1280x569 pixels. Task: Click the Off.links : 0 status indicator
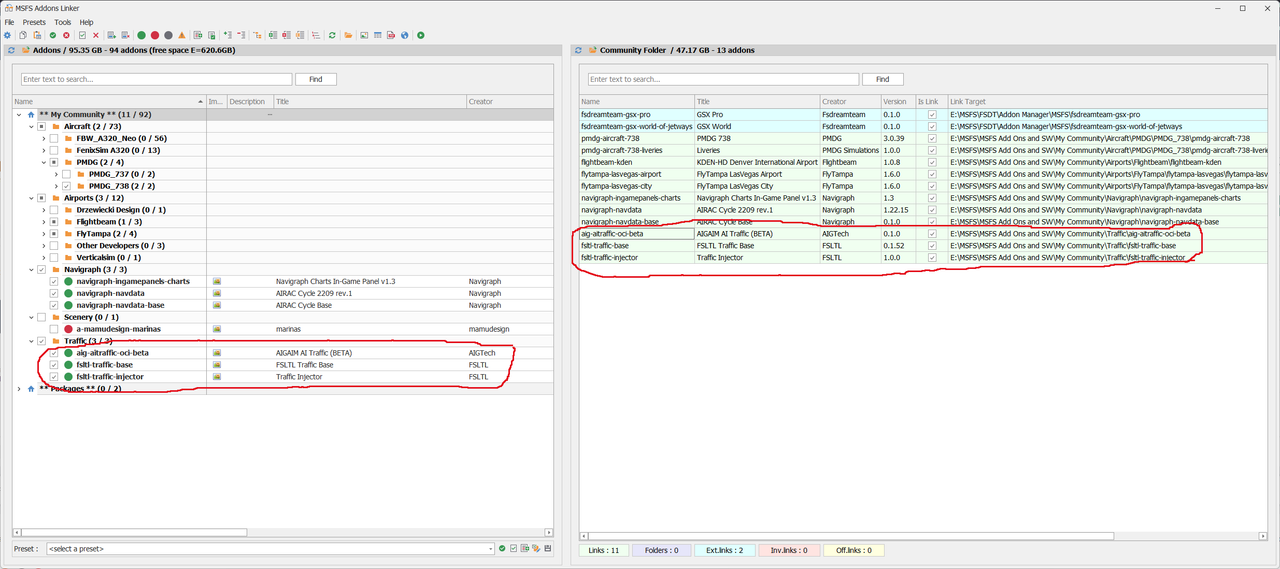click(854, 550)
